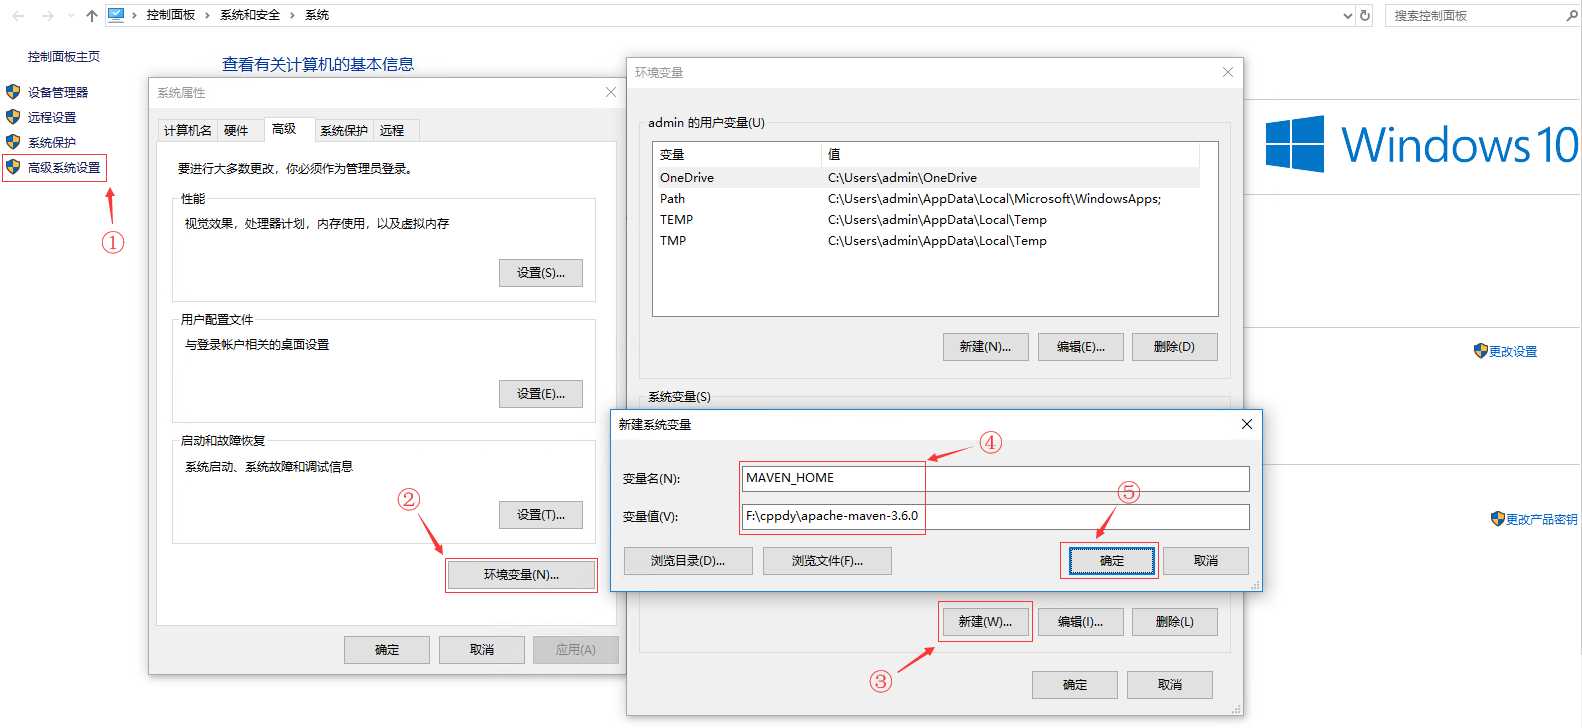1582x728 pixels.
Task: Click 新建(W) for system variables
Action: coord(986,622)
